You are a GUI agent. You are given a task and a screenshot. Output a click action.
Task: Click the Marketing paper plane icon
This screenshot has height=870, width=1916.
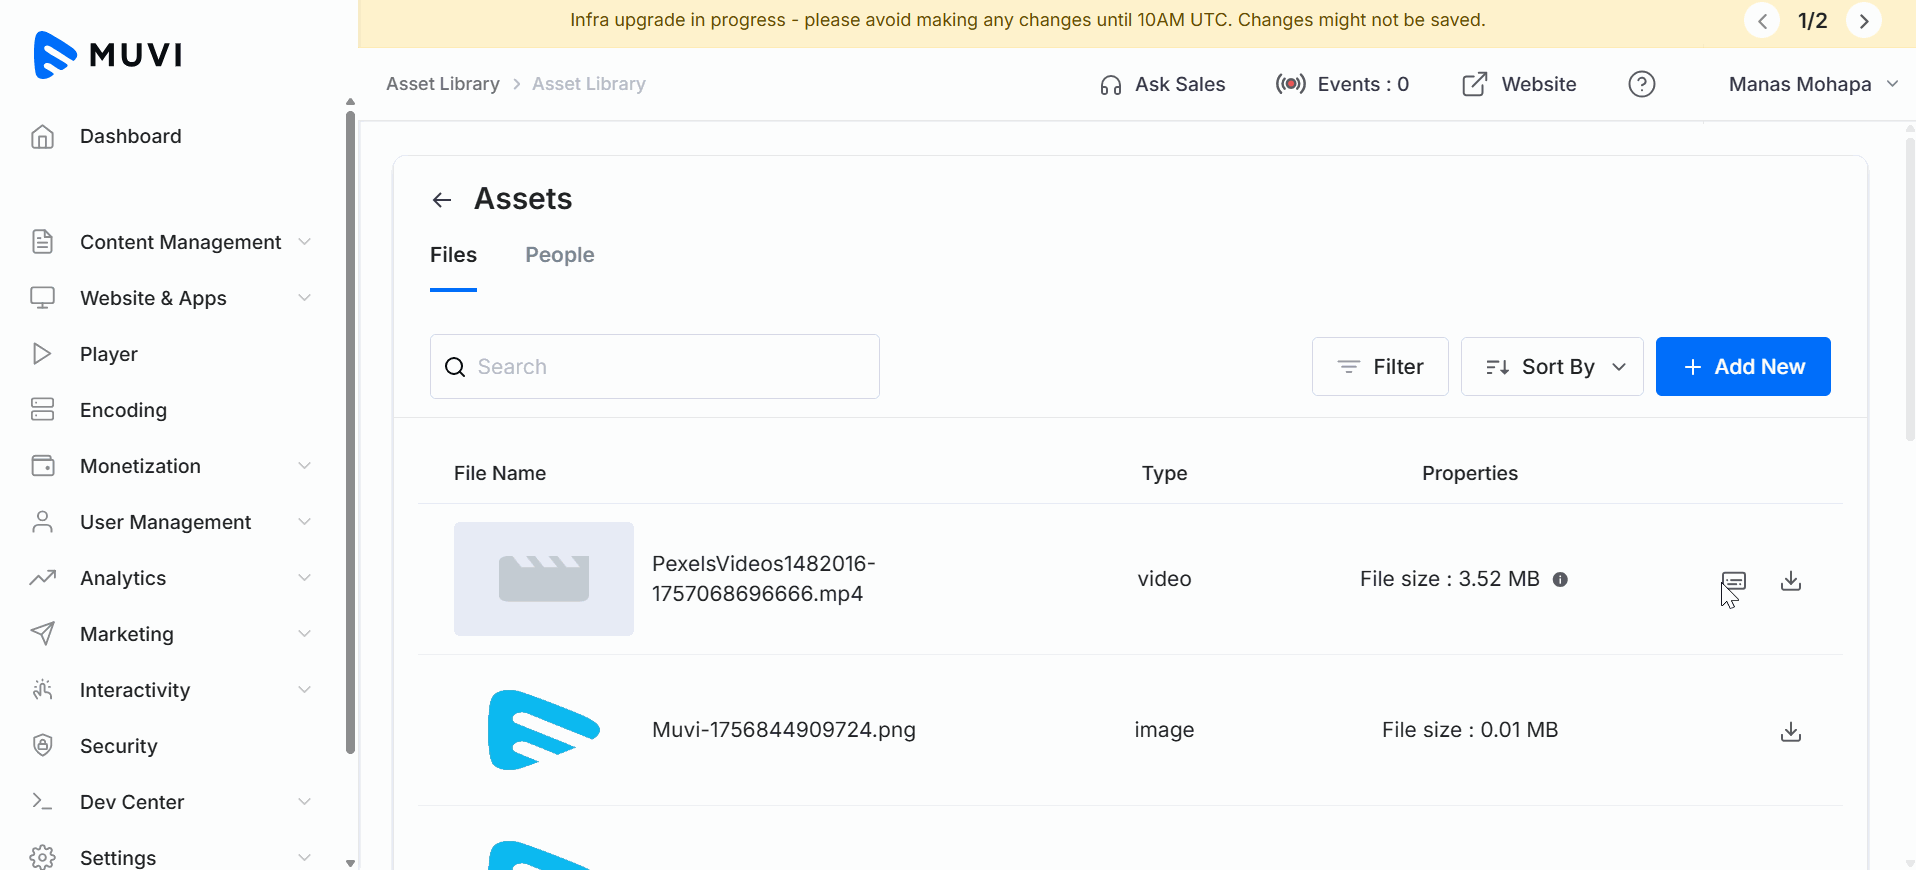point(42,634)
